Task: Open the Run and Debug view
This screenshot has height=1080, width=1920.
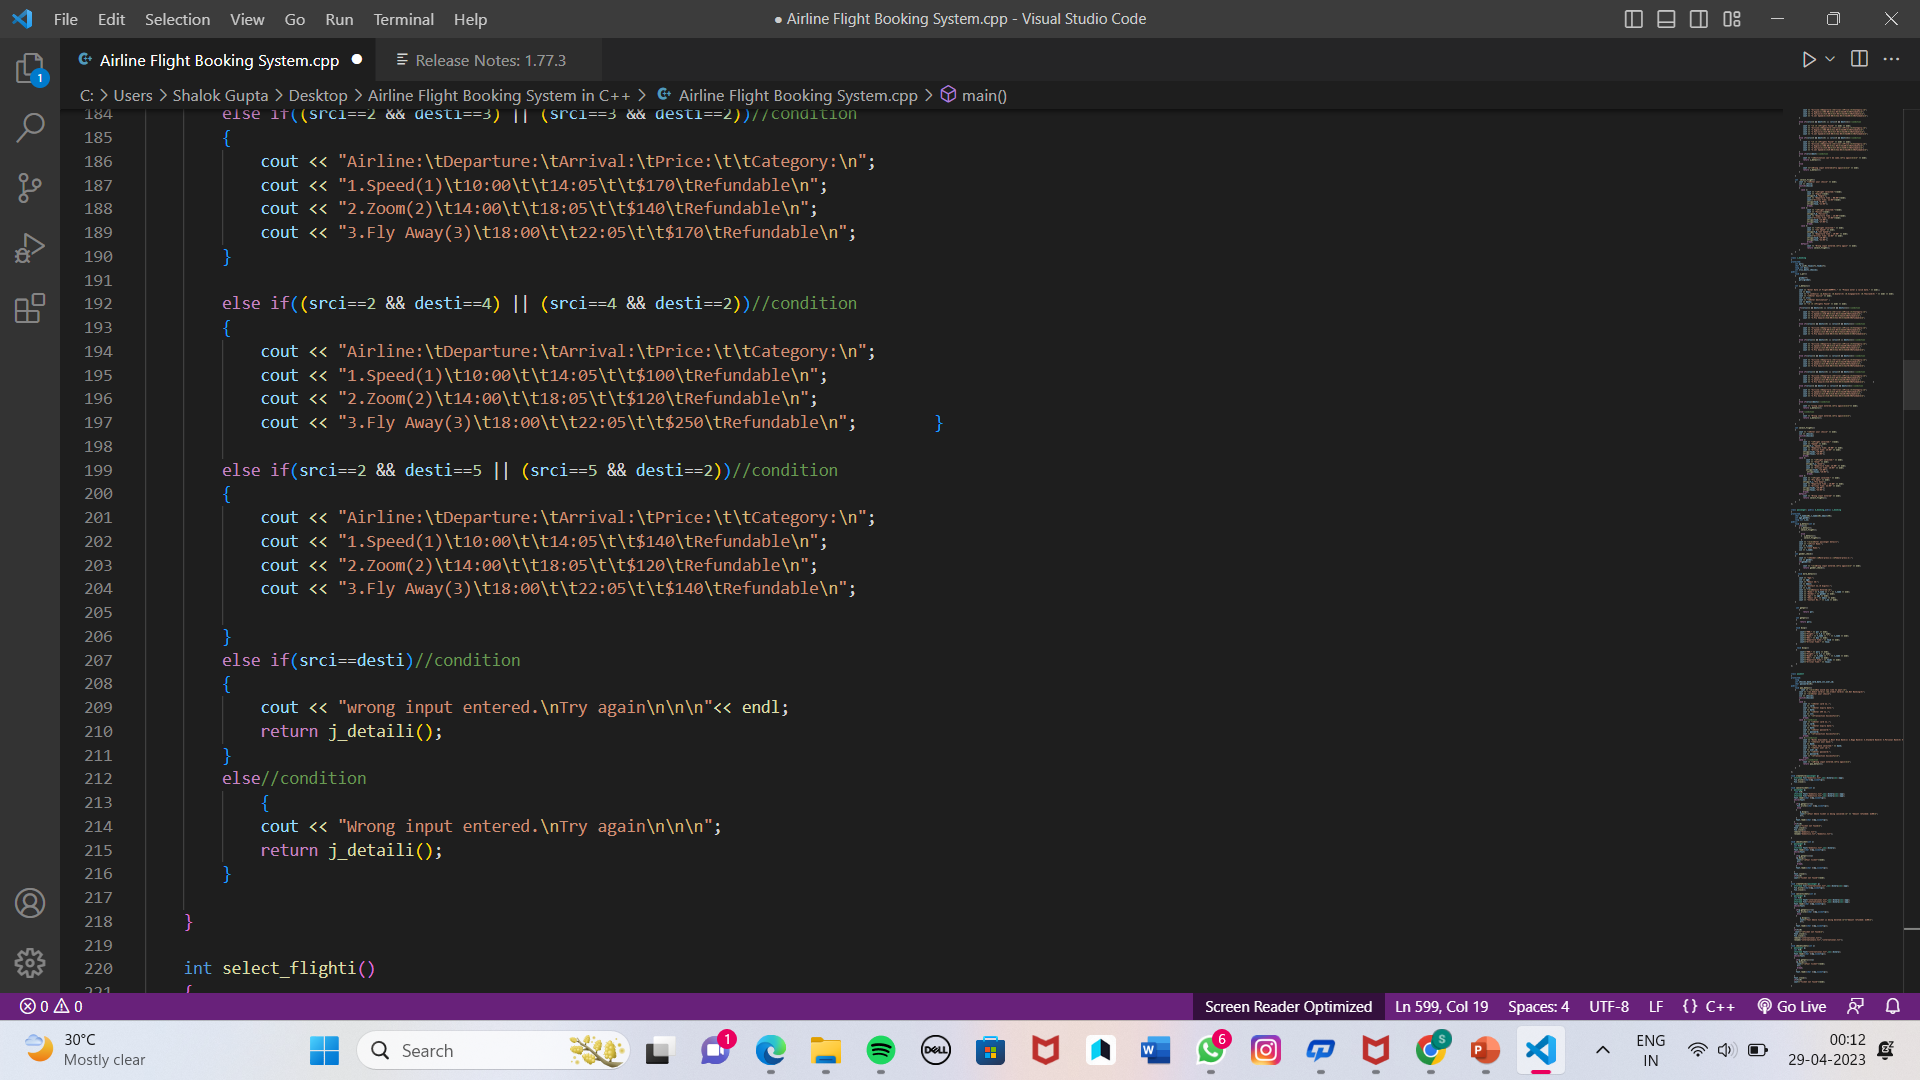Action: pos(30,248)
